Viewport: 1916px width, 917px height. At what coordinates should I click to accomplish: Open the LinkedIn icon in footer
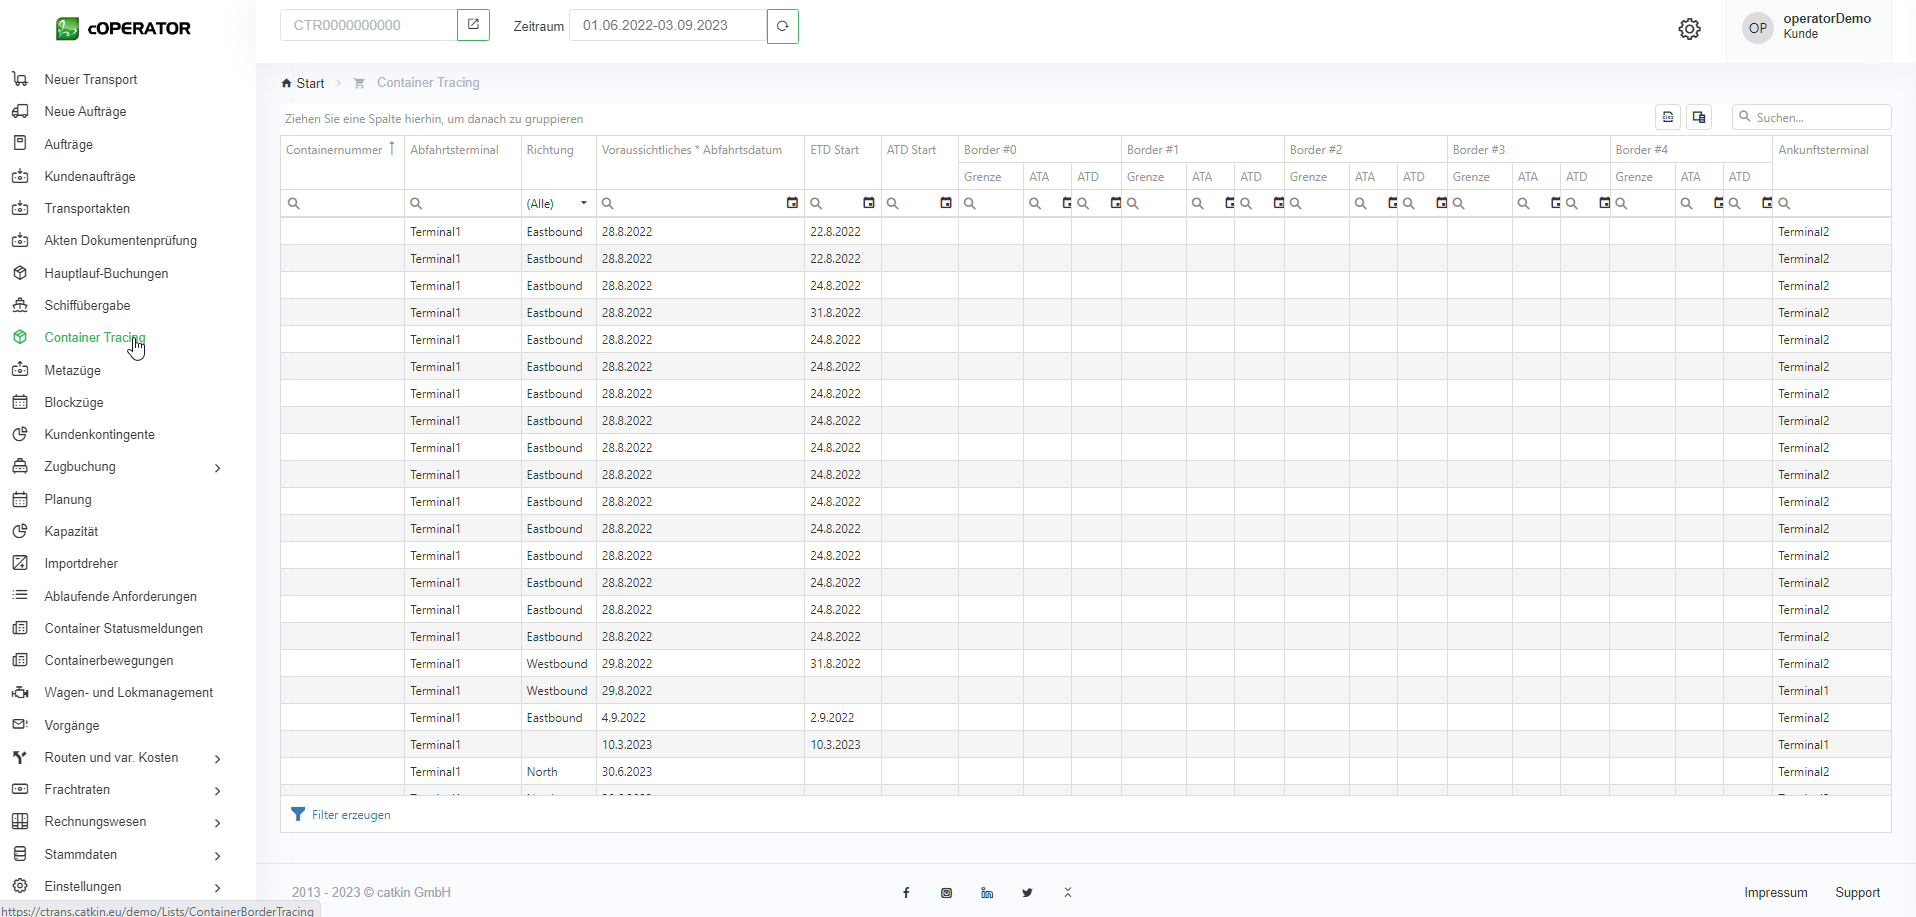[987, 893]
